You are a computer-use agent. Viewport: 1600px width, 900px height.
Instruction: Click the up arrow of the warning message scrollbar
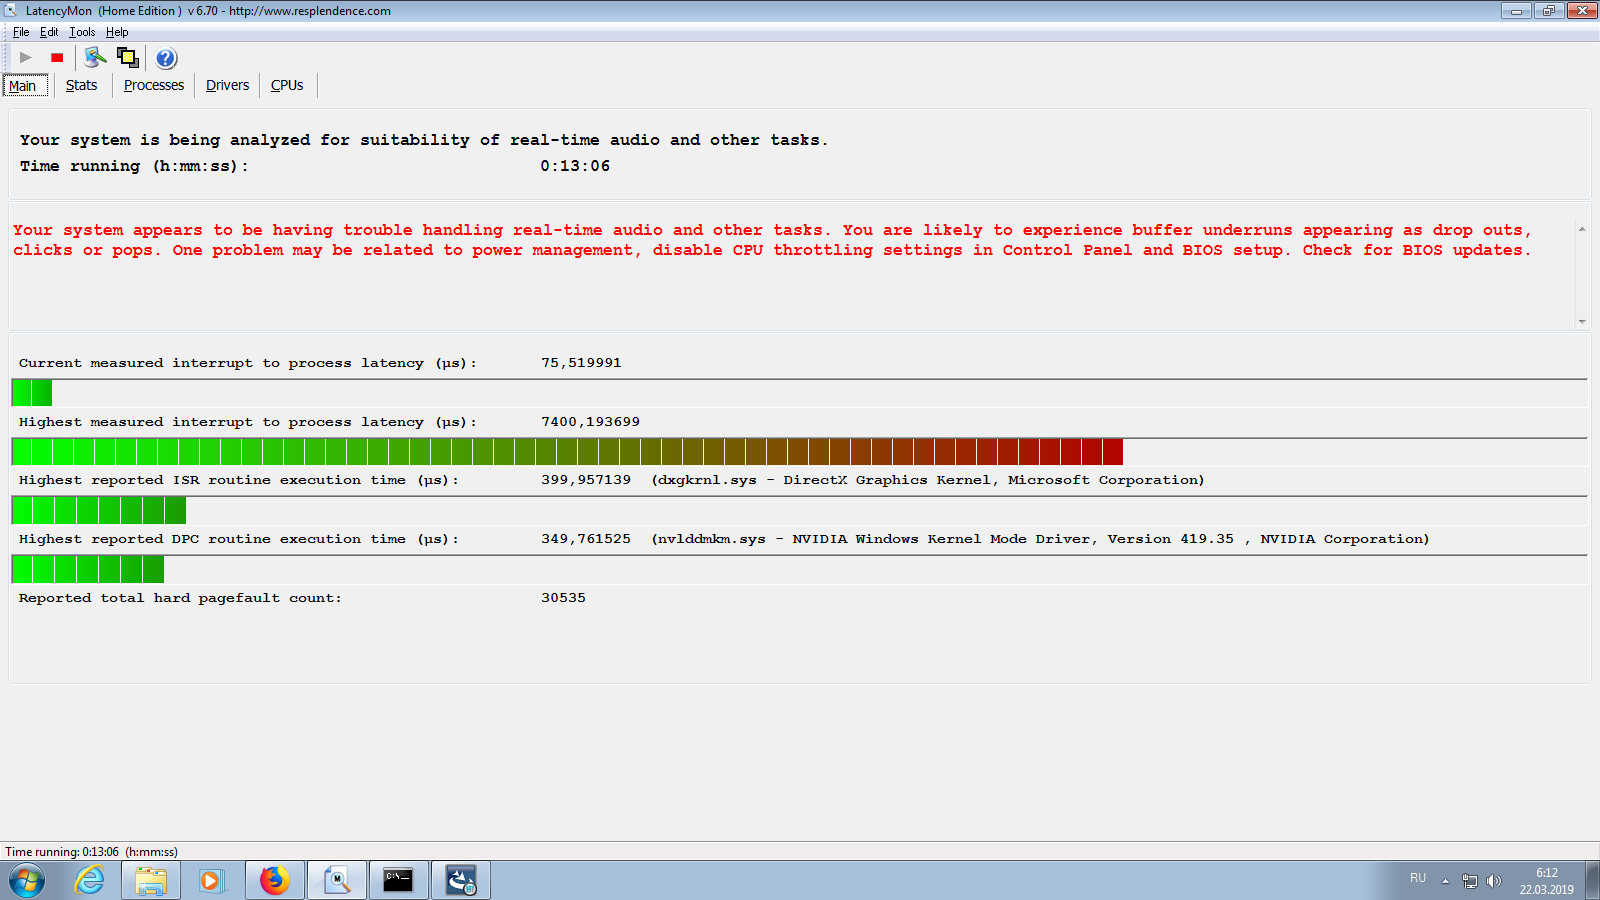(1582, 229)
